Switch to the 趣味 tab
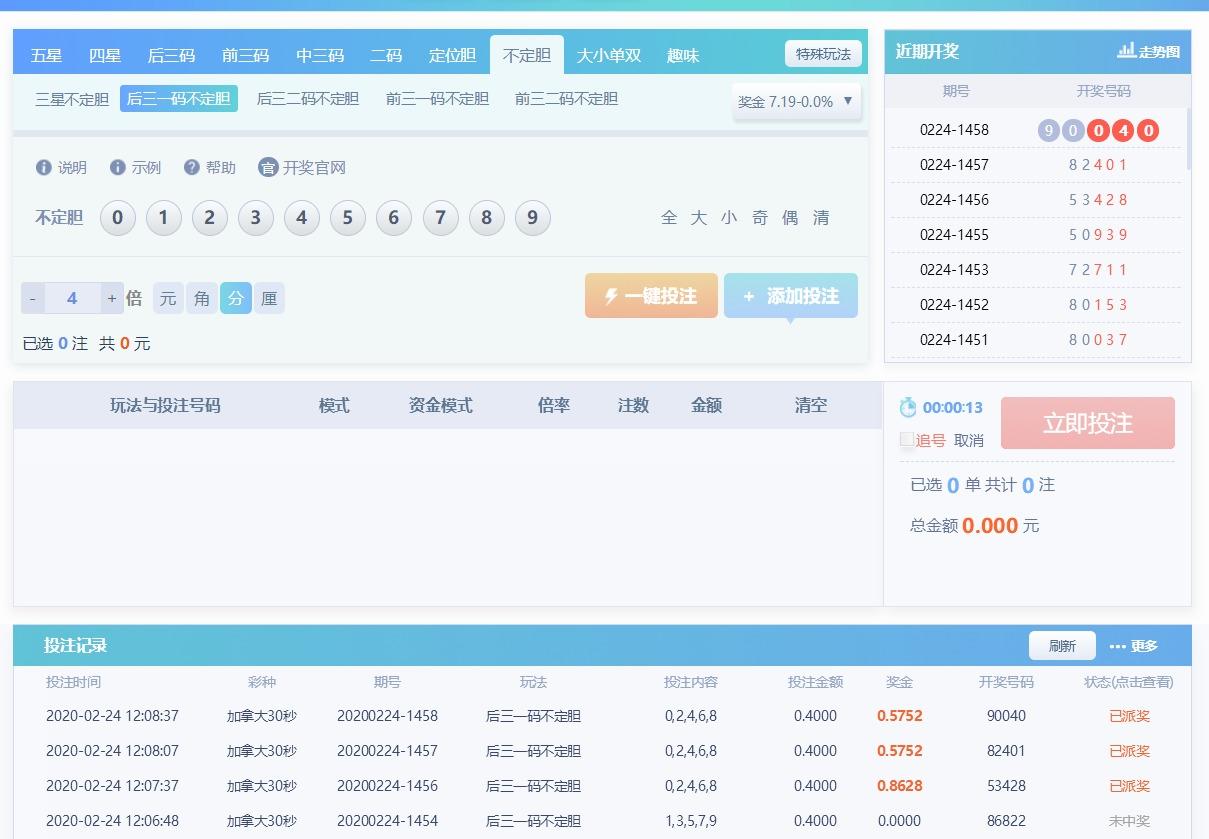Image resolution: width=1209 pixels, height=839 pixels. pos(683,55)
